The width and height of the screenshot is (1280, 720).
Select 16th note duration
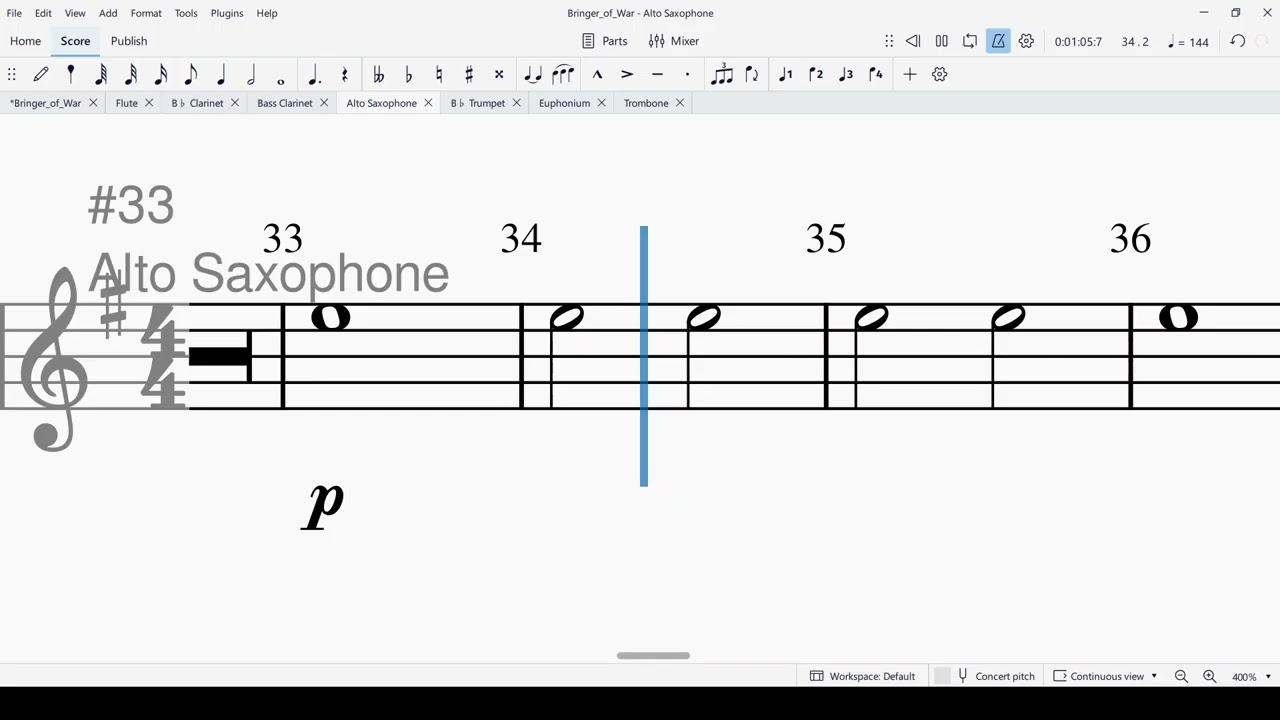click(161, 74)
